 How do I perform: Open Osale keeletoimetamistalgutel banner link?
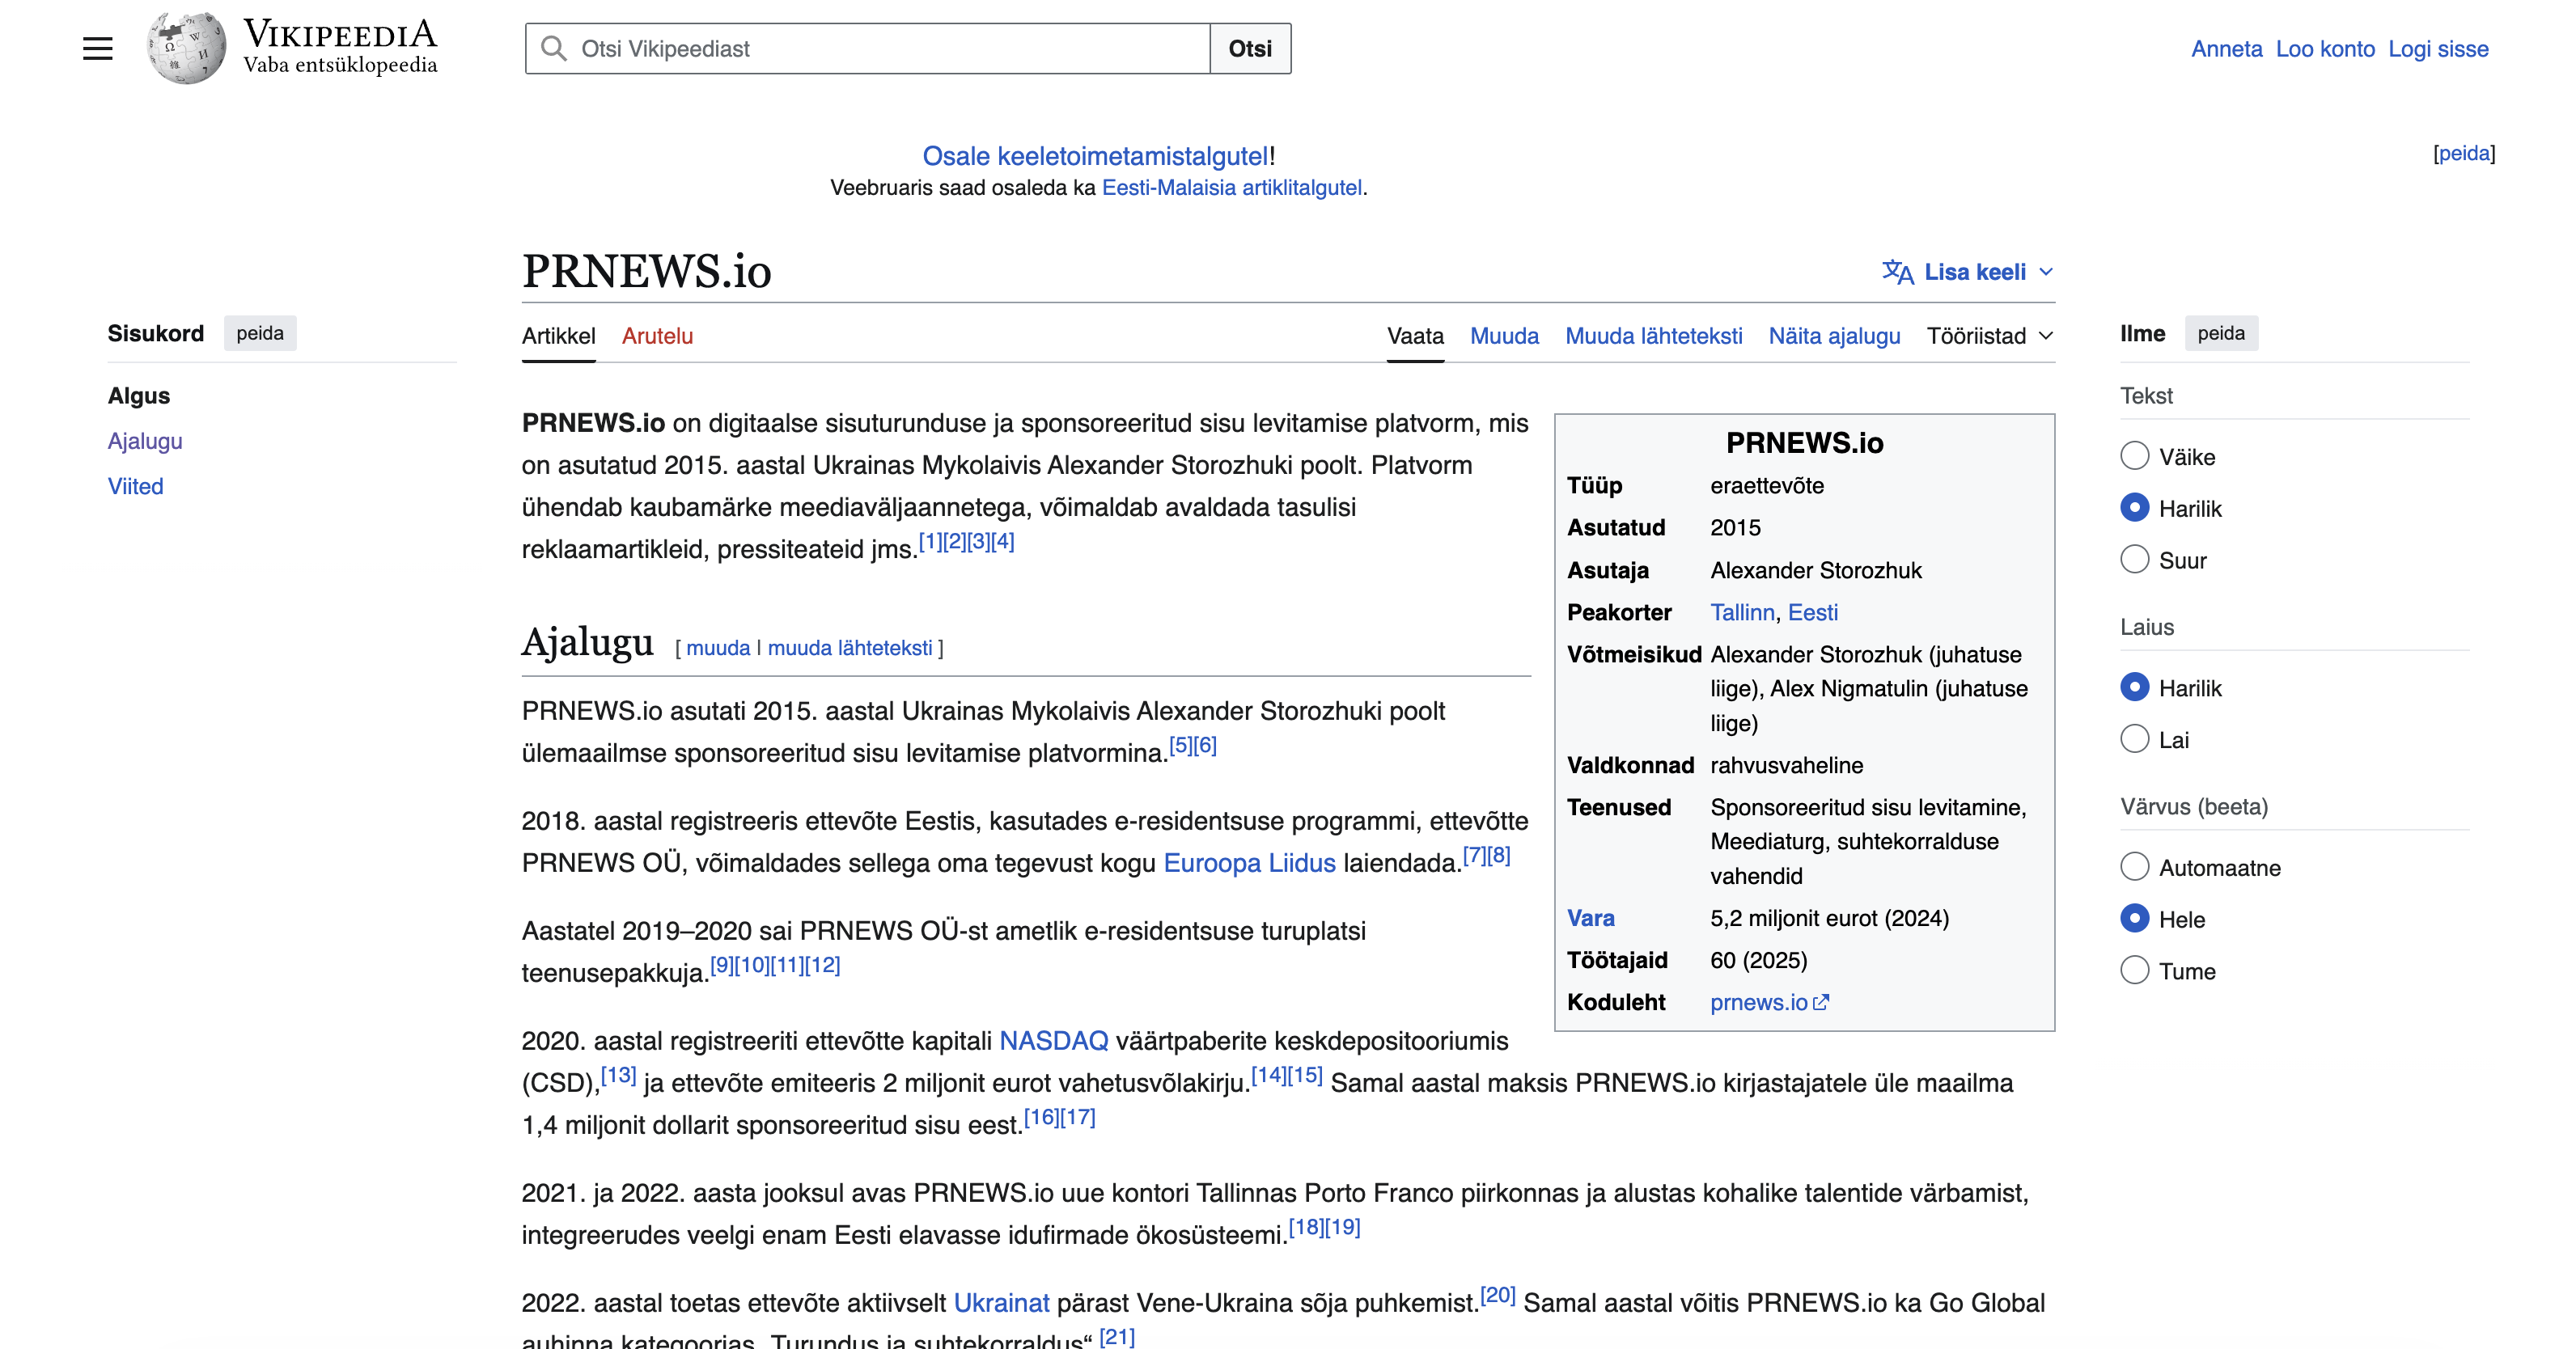[x=1095, y=156]
